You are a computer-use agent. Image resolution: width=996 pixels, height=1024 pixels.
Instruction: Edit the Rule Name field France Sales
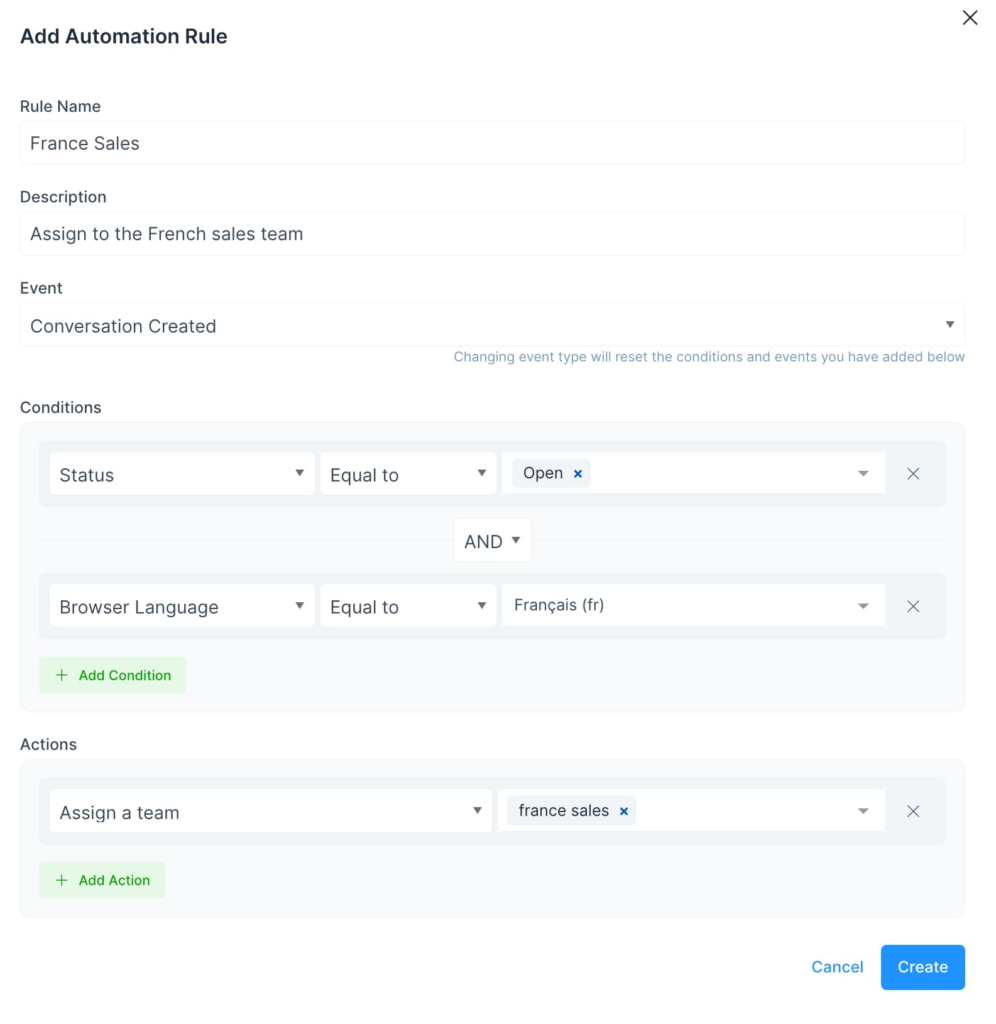[x=492, y=143]
